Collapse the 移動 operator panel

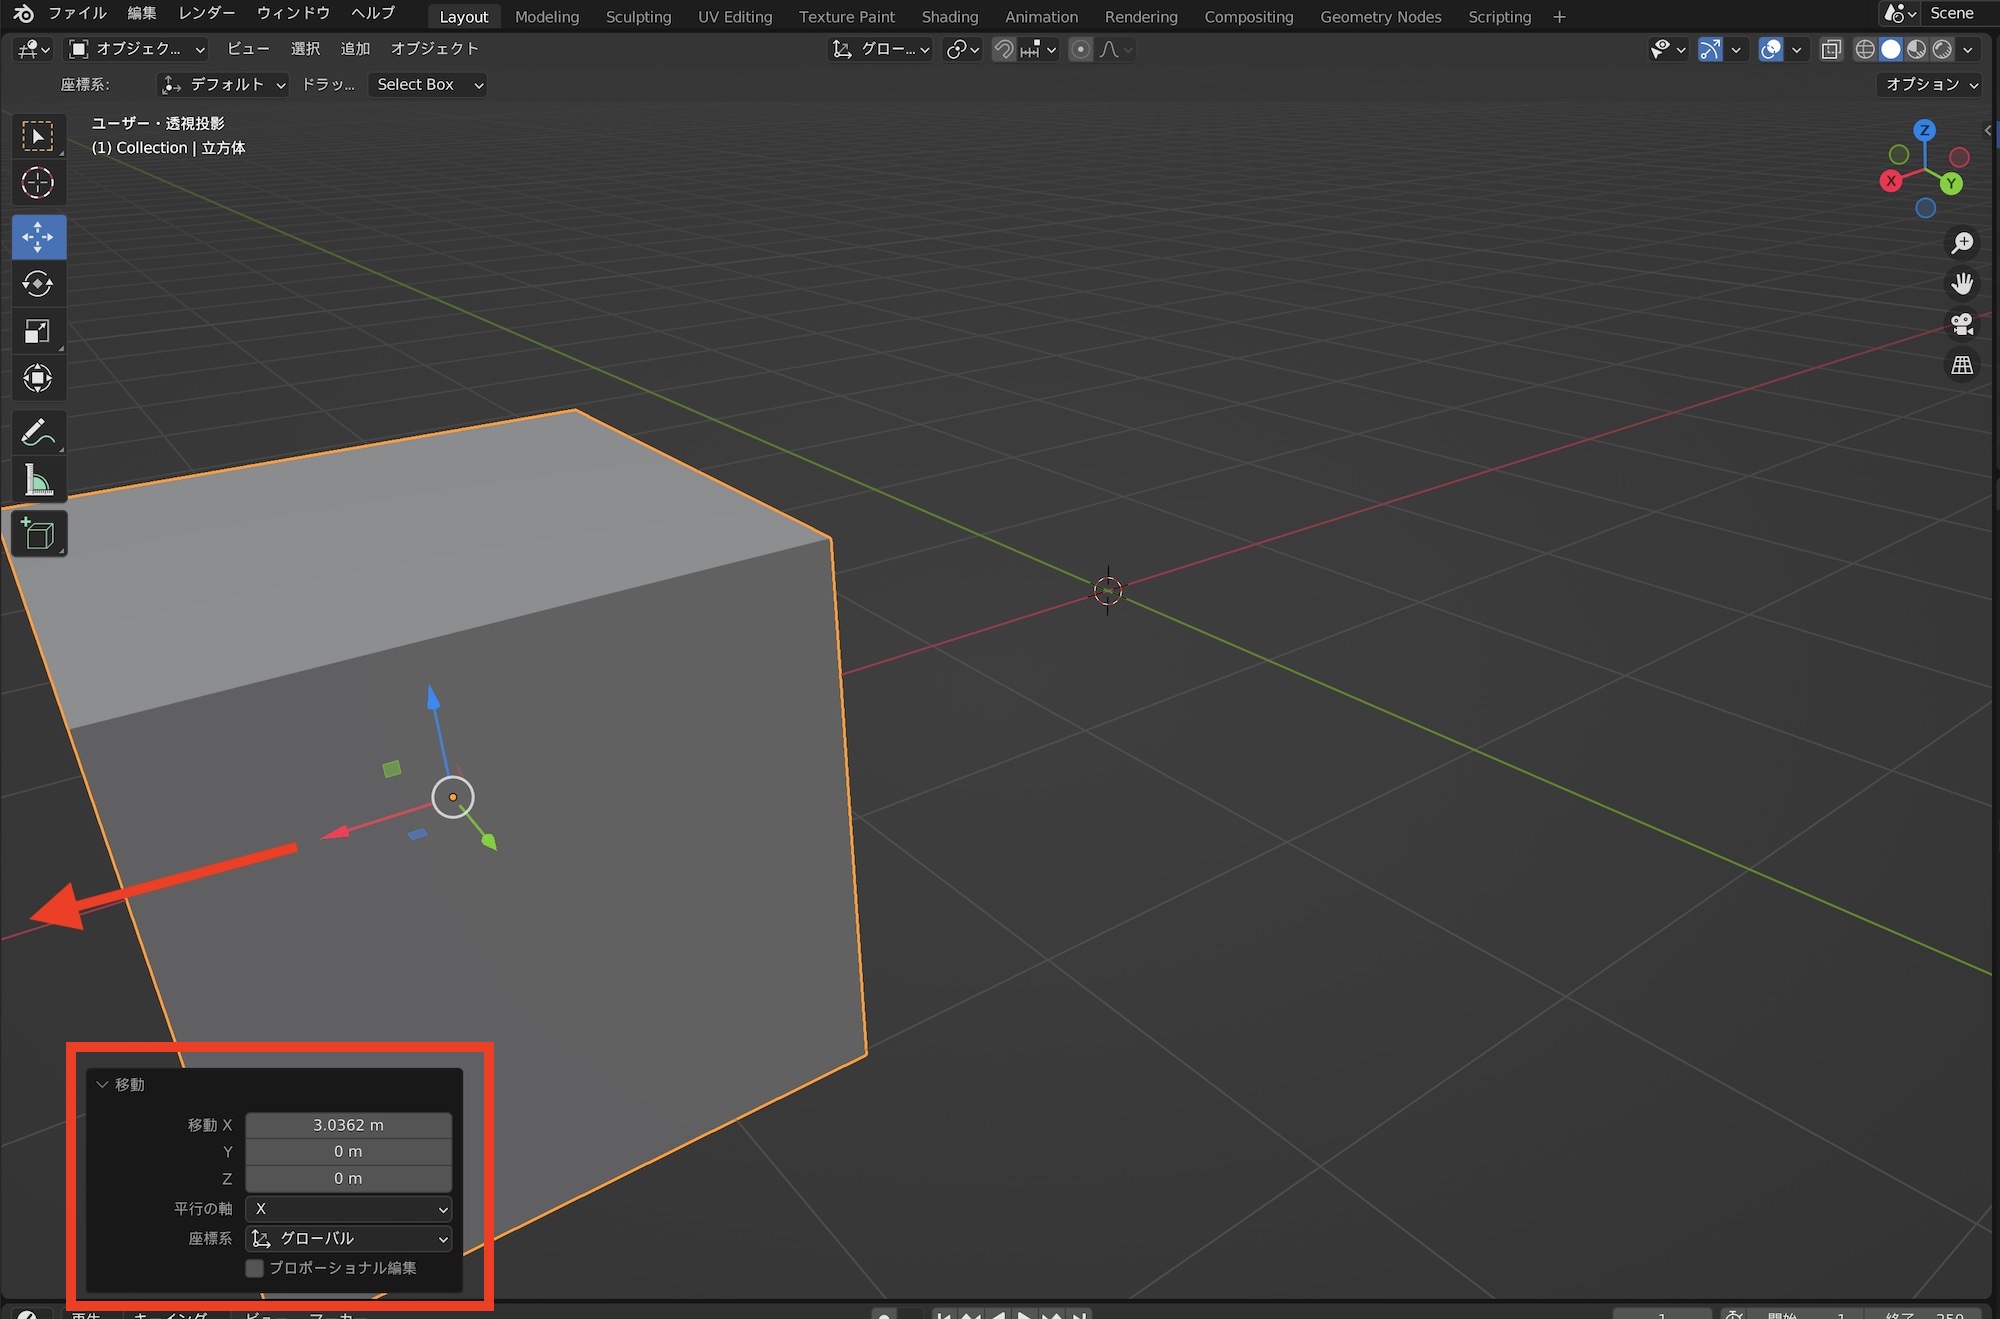pyautogui.click(x=102, y=1085)
